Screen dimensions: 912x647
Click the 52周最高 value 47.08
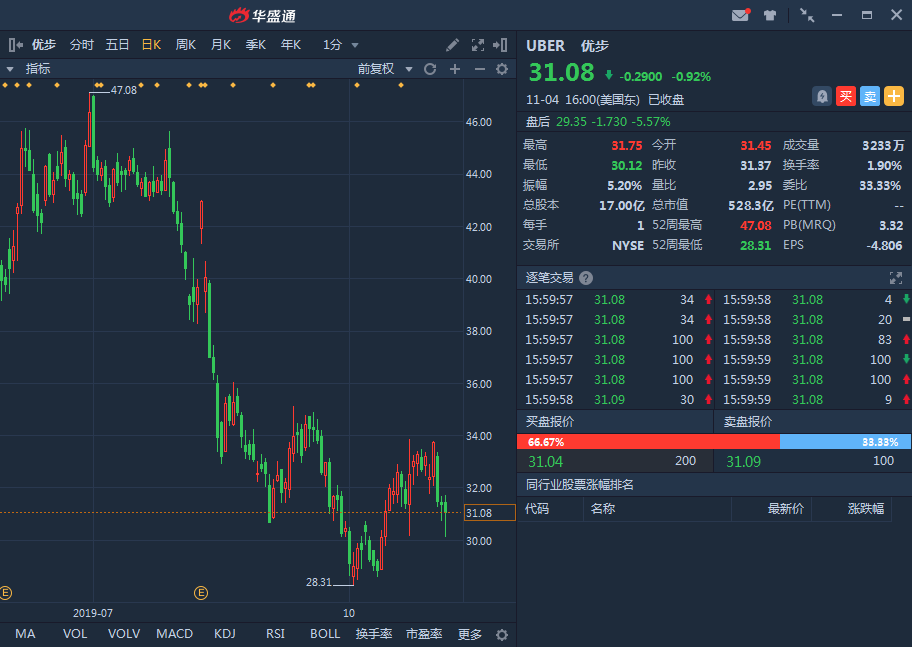(756, 226)
